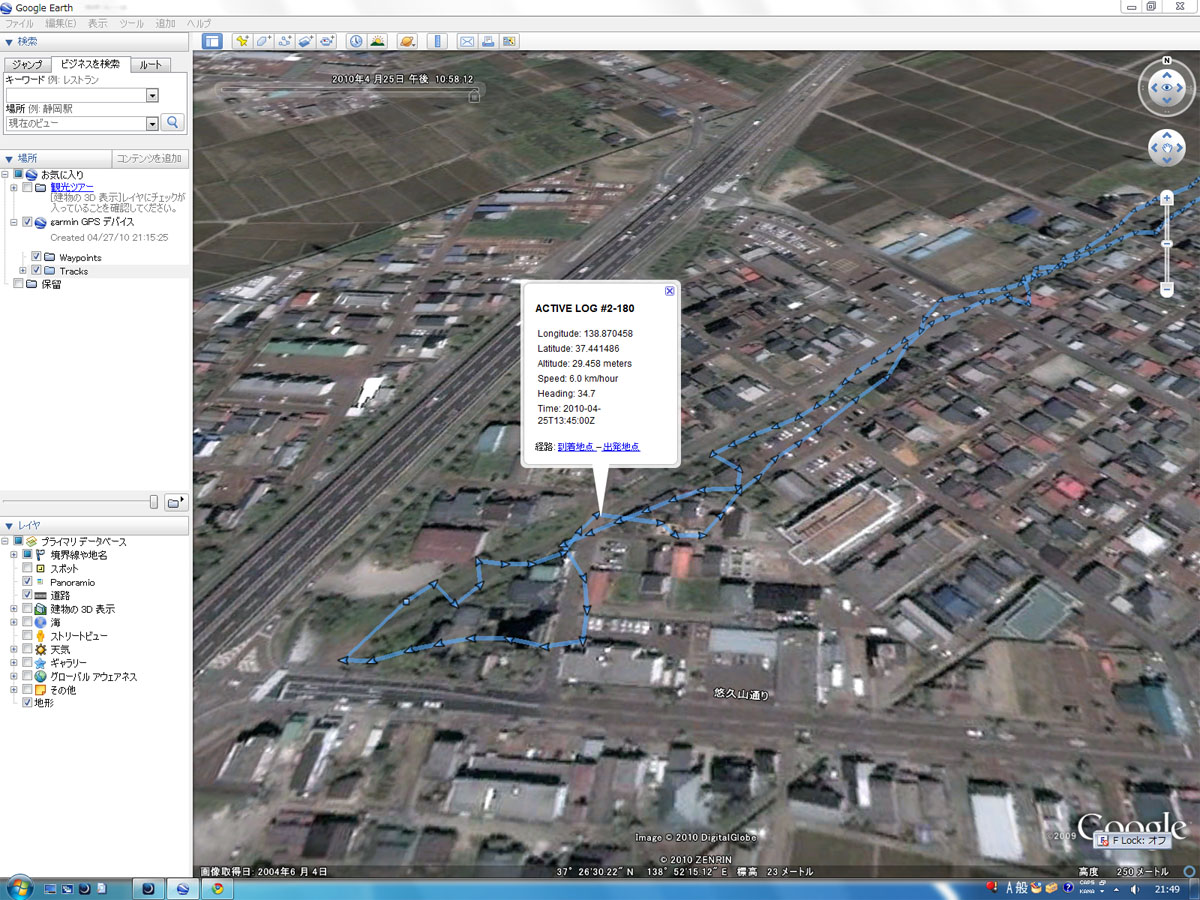The height and width of the screenshot is (900, 1200).
Task: Expand the Tracks folder tree node
Action: 23,271
